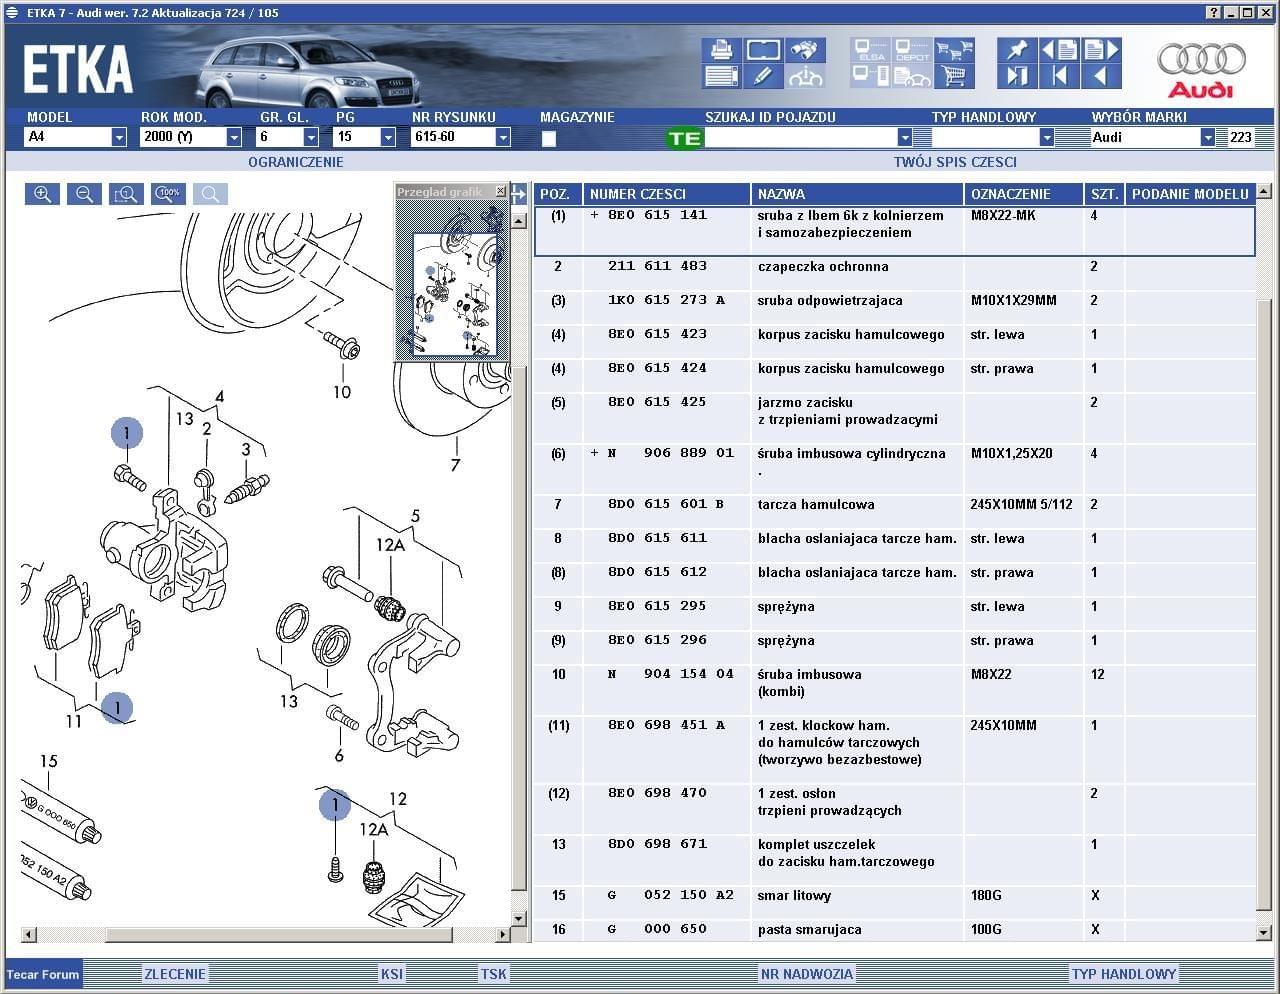
Task: Close the Przeglad grafik overview panel
Action: [500, 191]
